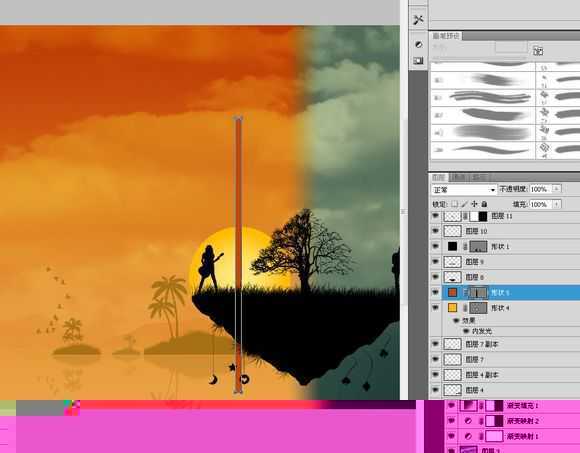Screen dimensions: 580x453
Task: Open the brush panel toggle icon beside the size field
Action: [538, 51]
